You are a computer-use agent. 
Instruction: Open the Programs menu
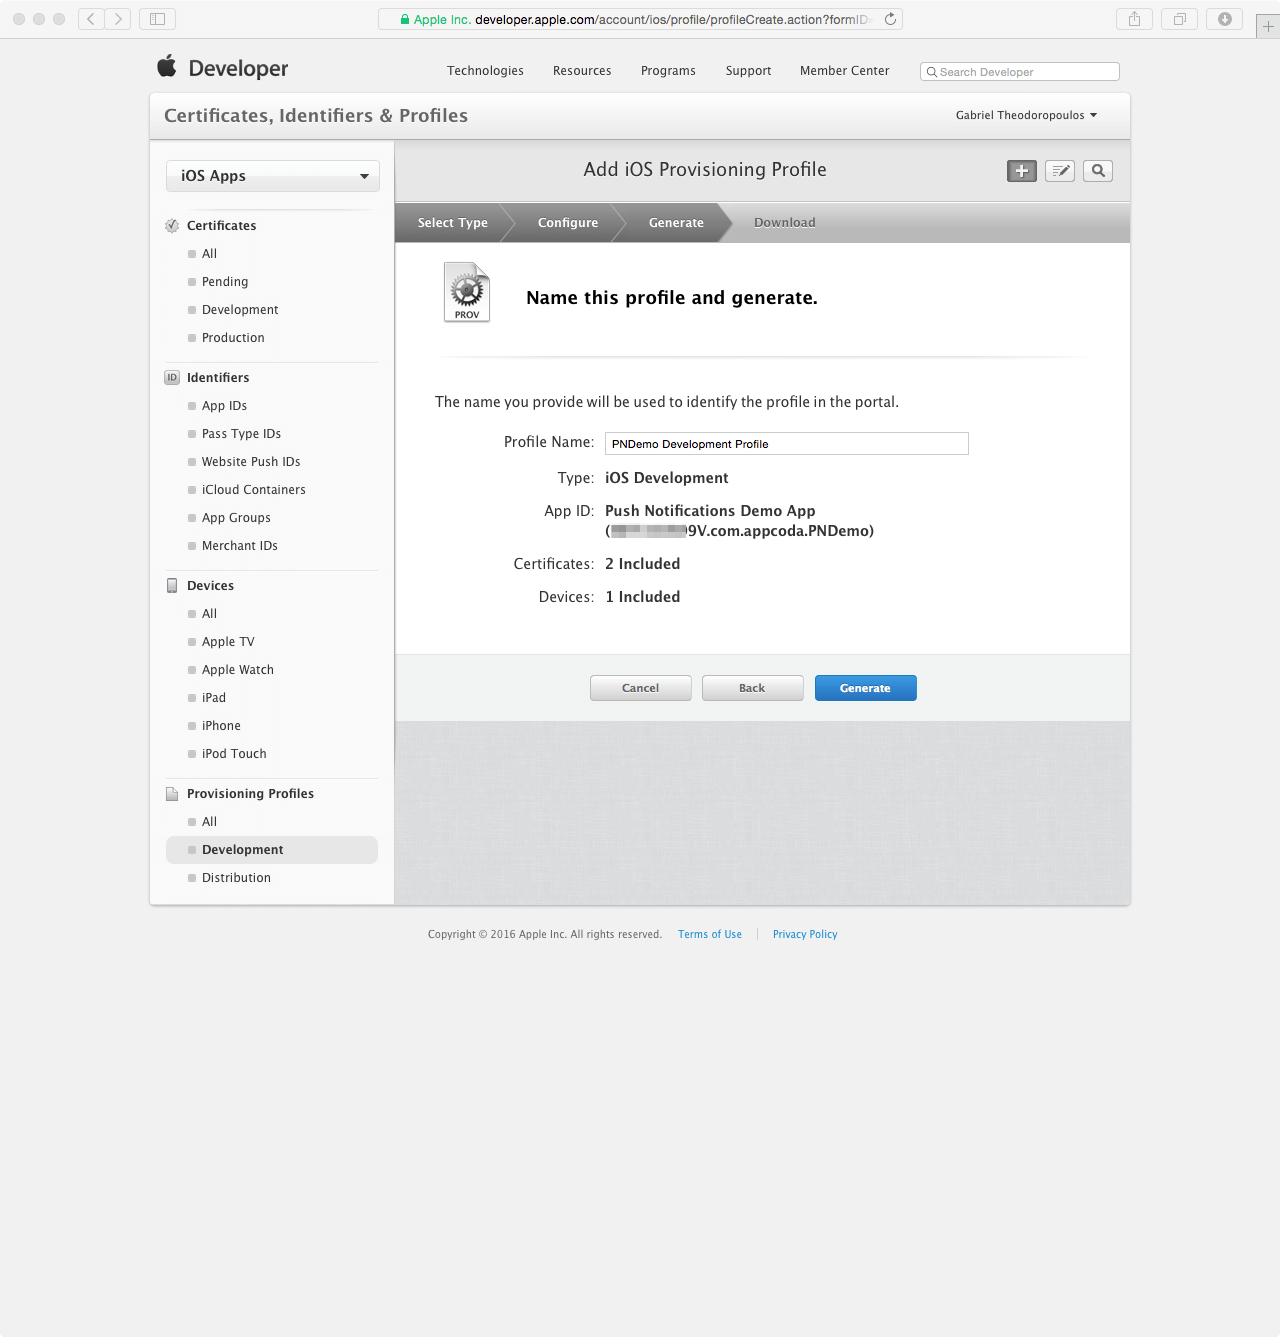pyautogui.click(x=668, y=71)
